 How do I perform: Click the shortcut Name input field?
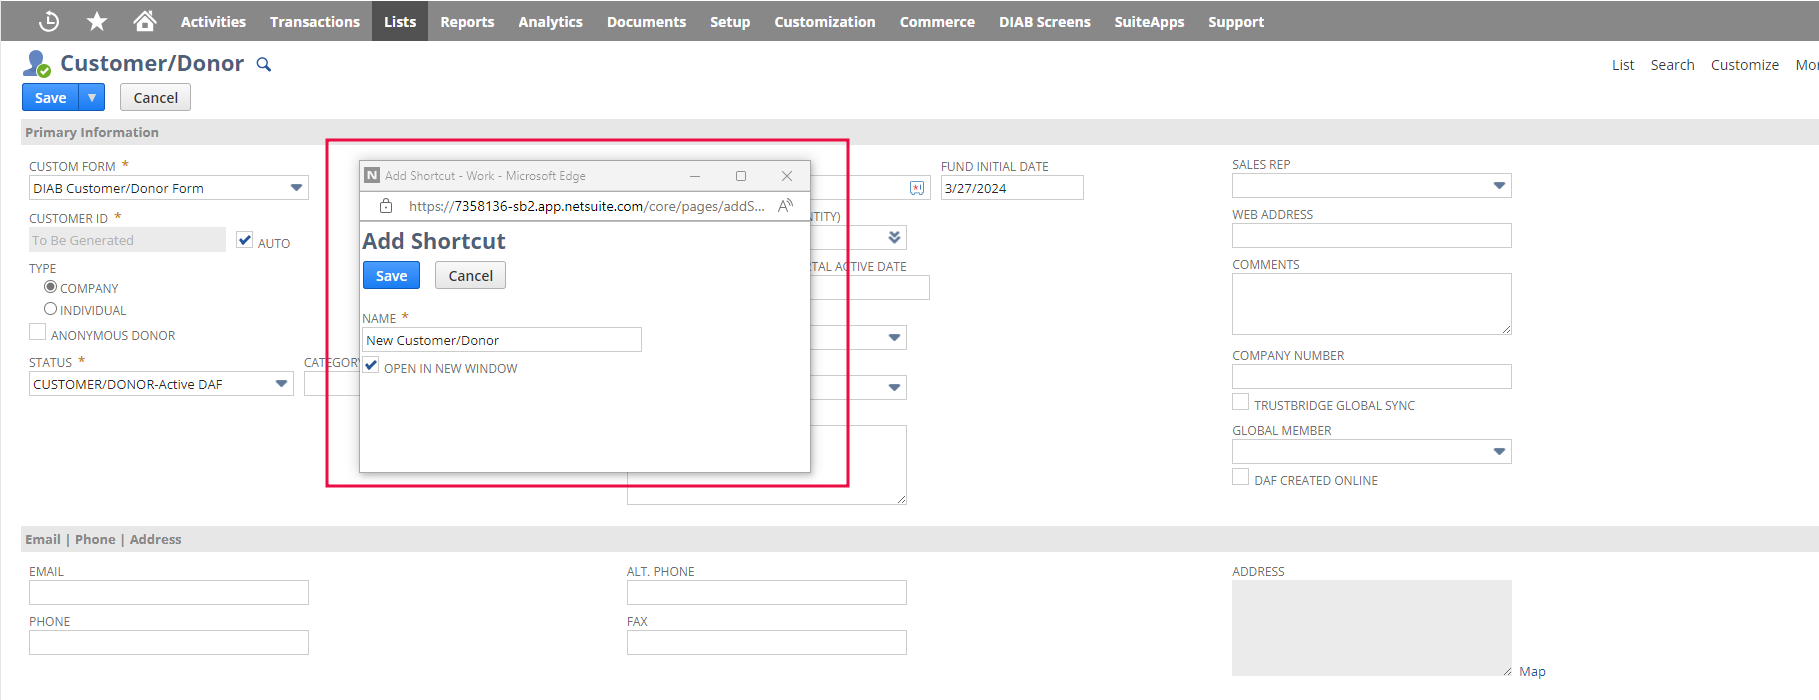[501, 340]
